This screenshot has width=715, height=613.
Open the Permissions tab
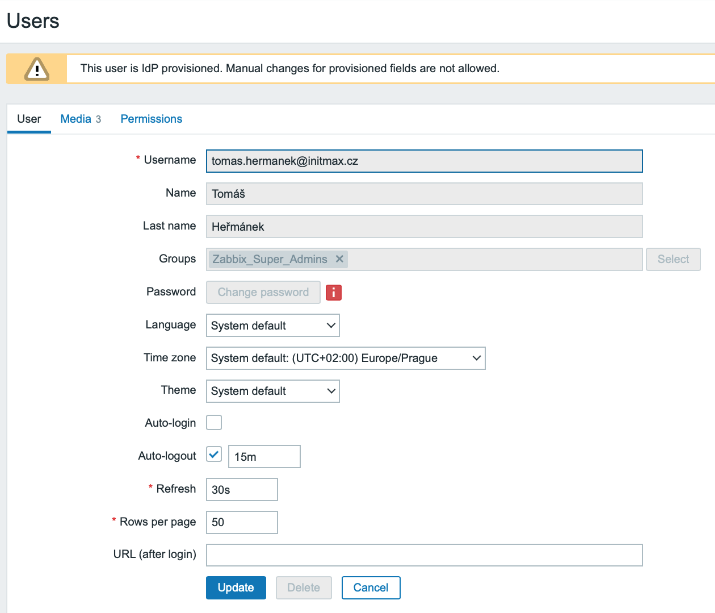[151, 119]
